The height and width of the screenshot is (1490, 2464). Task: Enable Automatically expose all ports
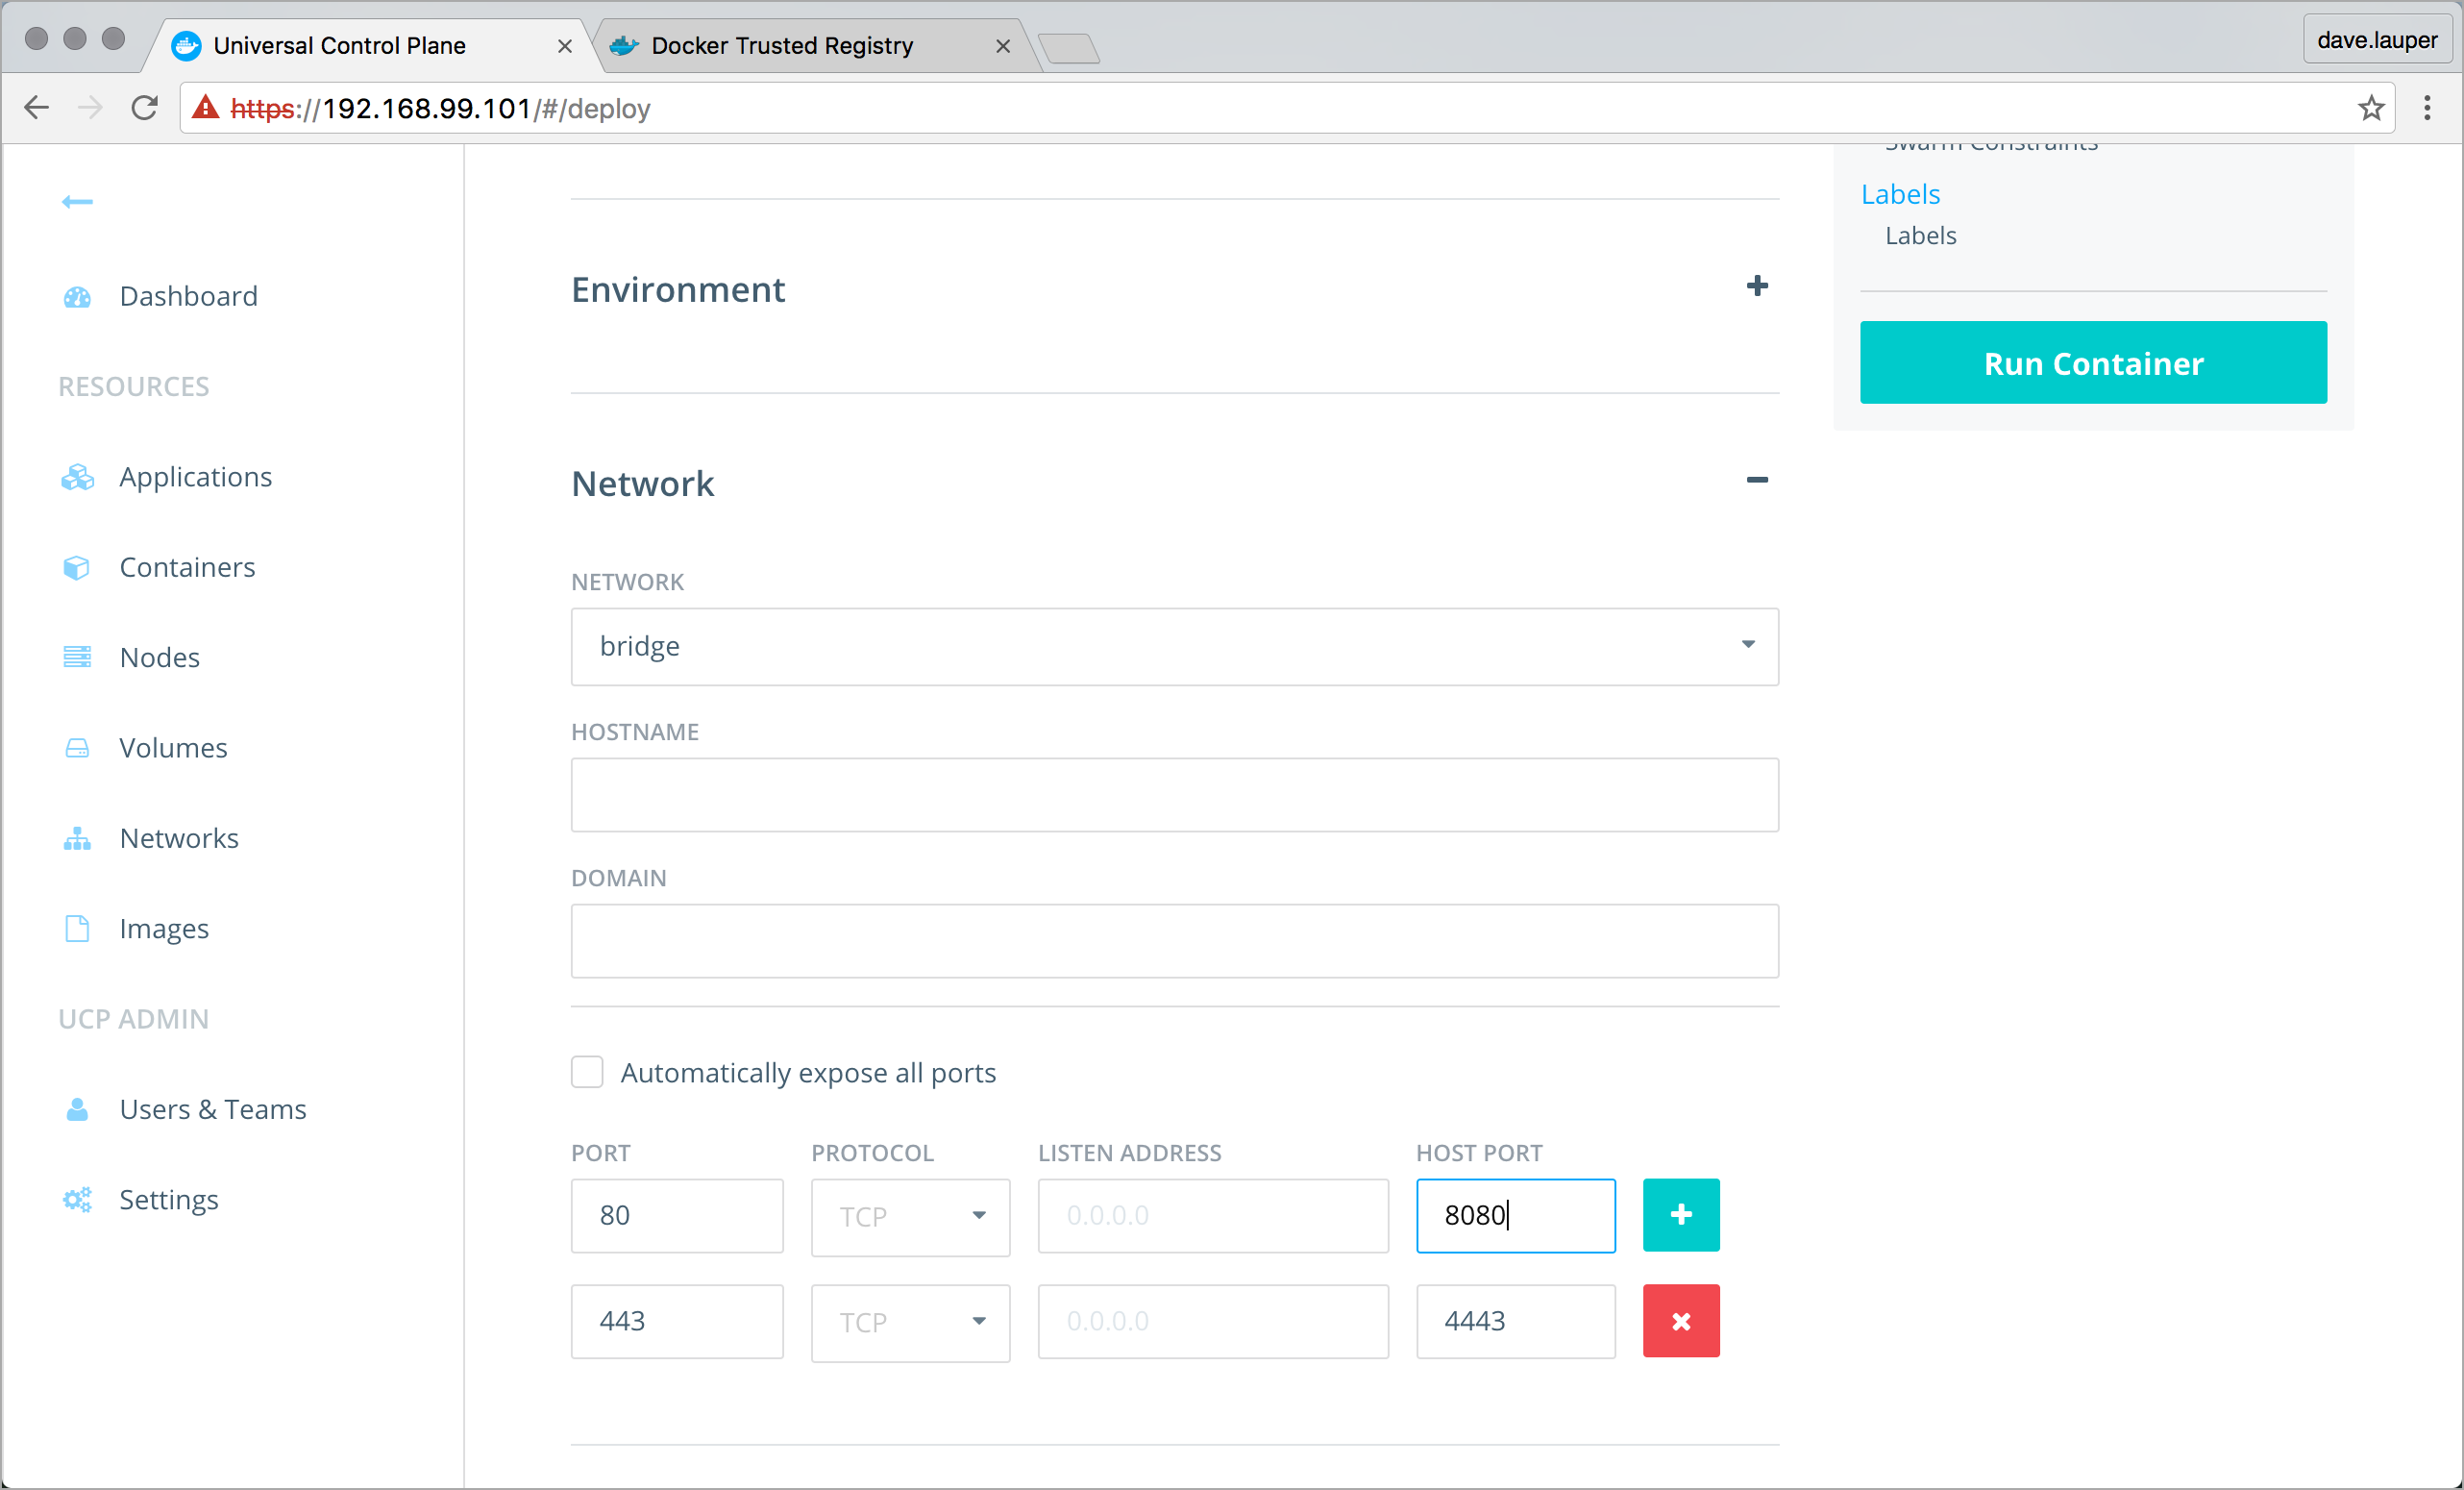(587, 1072)
